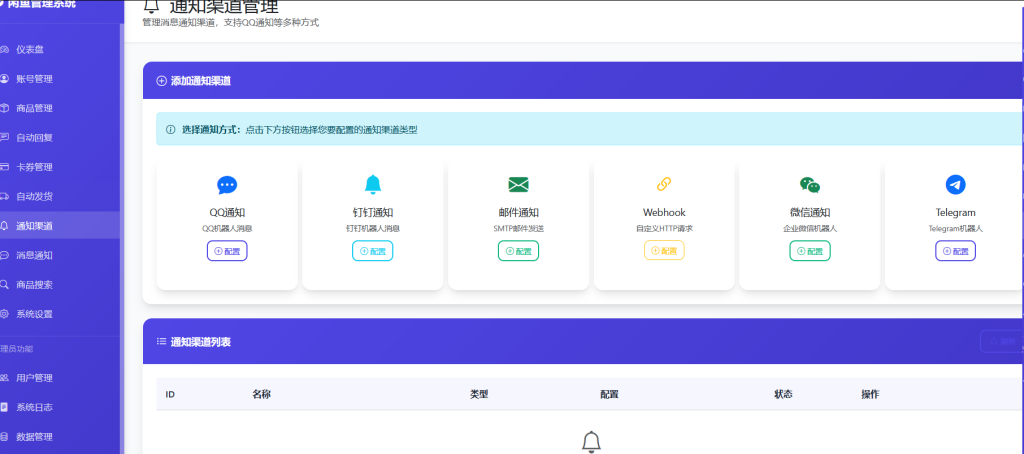Click the empty list bell icon
This screenshot has width=1024, height=454.
(591, 441)
